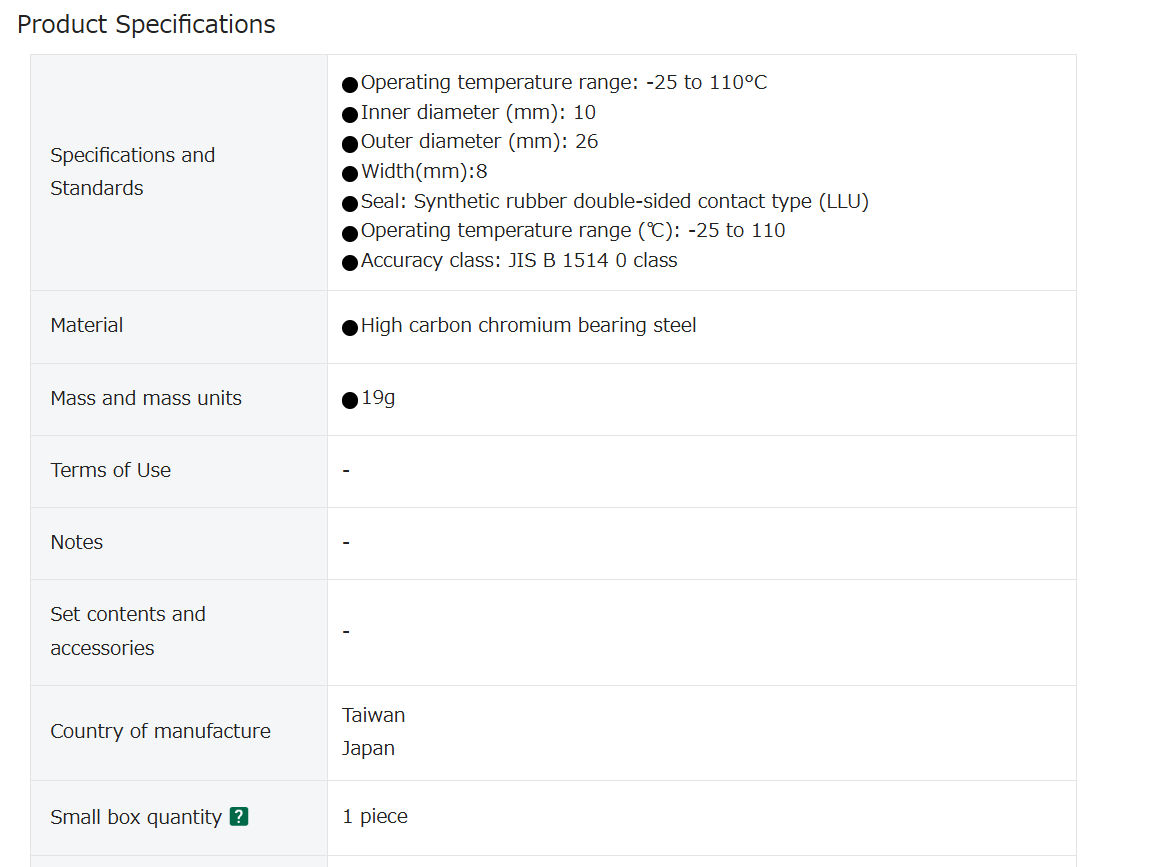This screenshot has width=1152, height=867.
Task: Click the Terms of Use row label
Action: pyautogui.click(x=110, y=470)
